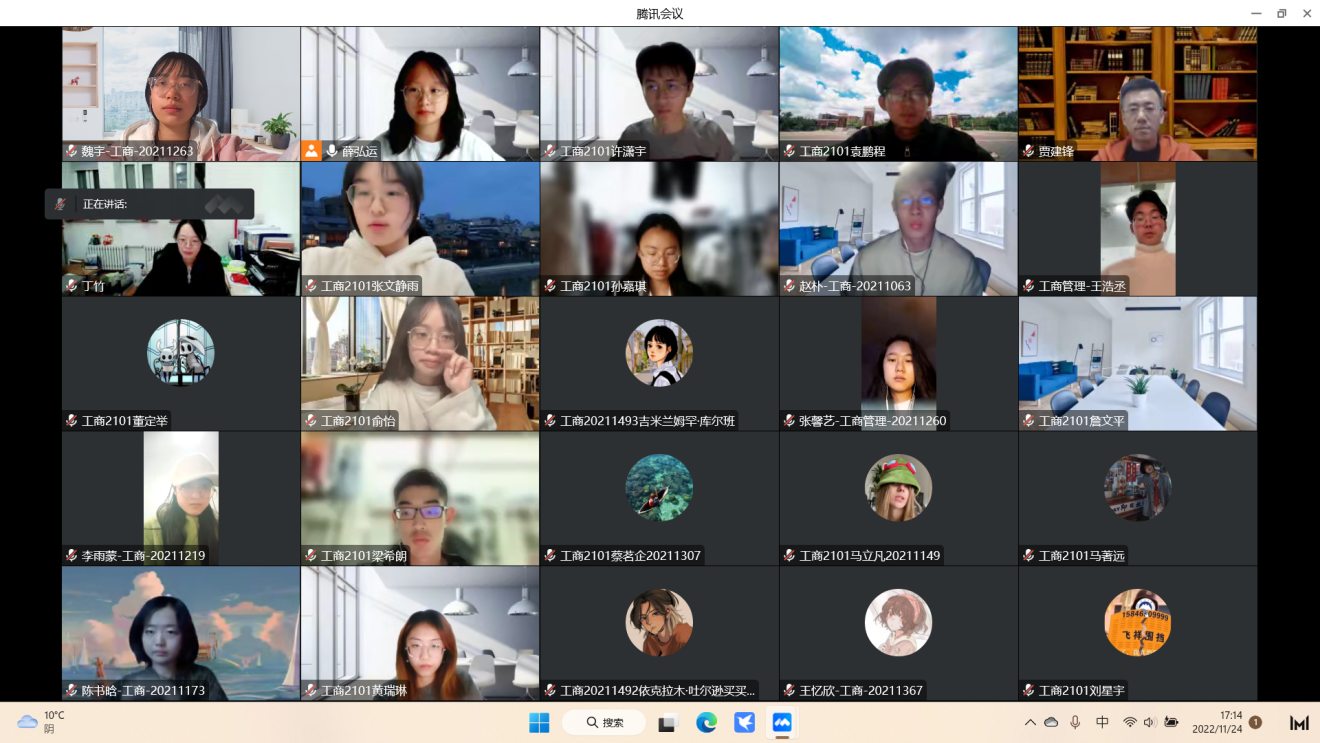
Task: Click the notification badge beside the clock
Action: [1255, 722]
